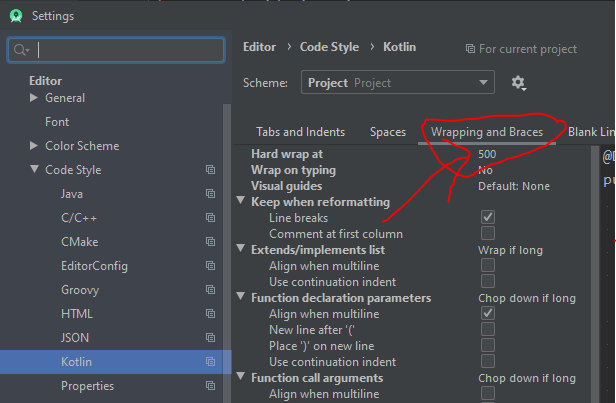
Task: Click the scheme settings gear icon
Action: point(518,83)
